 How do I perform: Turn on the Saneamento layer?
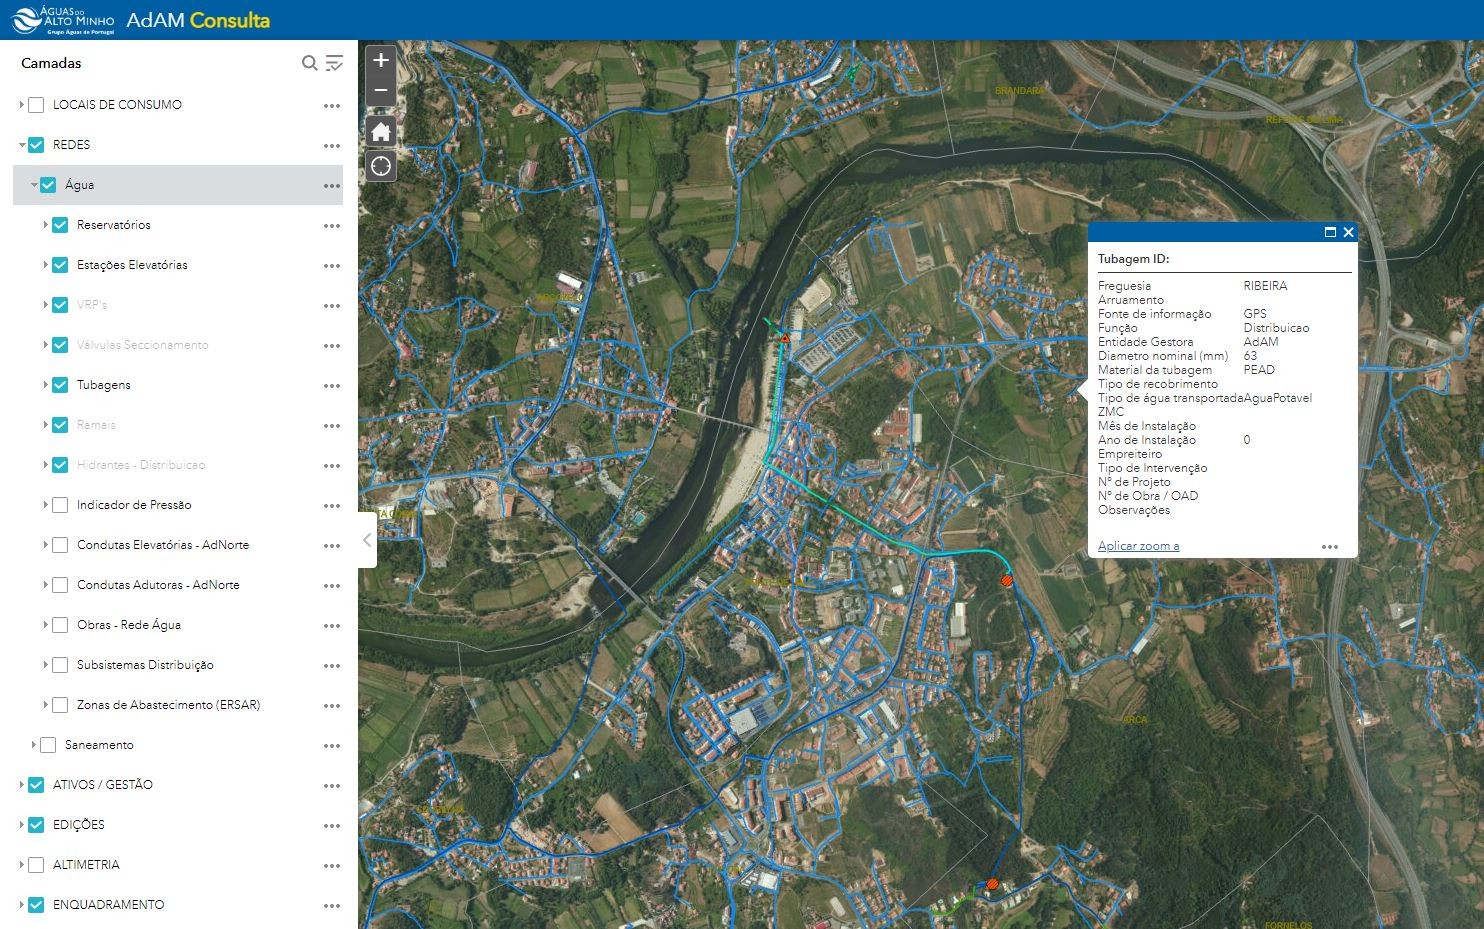coord(48,745)
